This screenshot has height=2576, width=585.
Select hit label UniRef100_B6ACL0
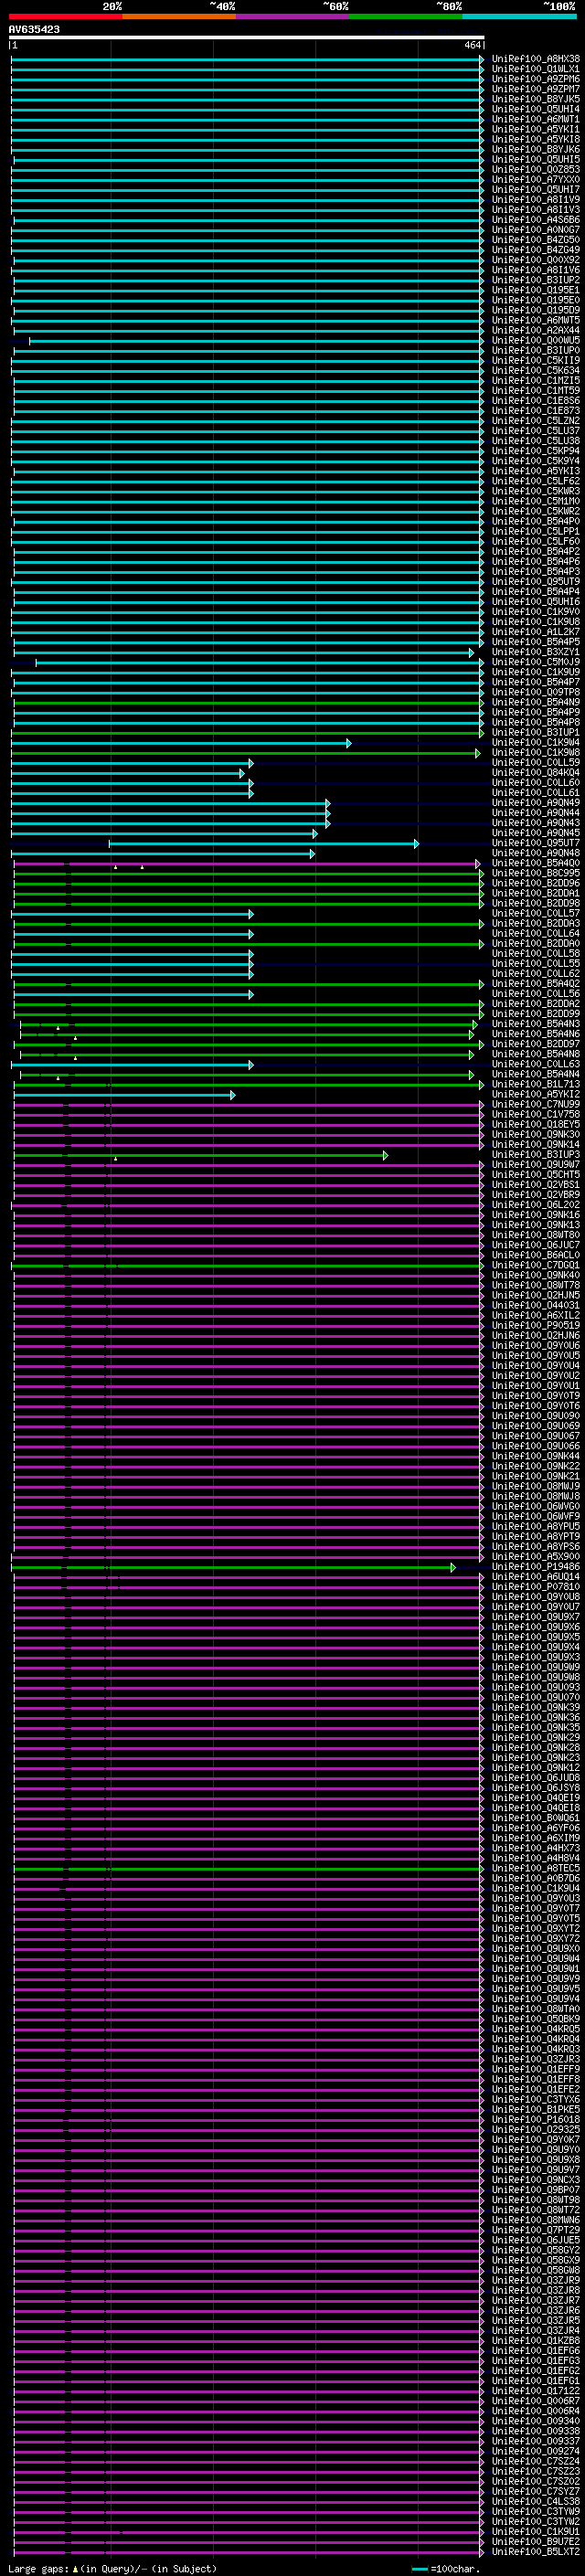(536, 1255)
